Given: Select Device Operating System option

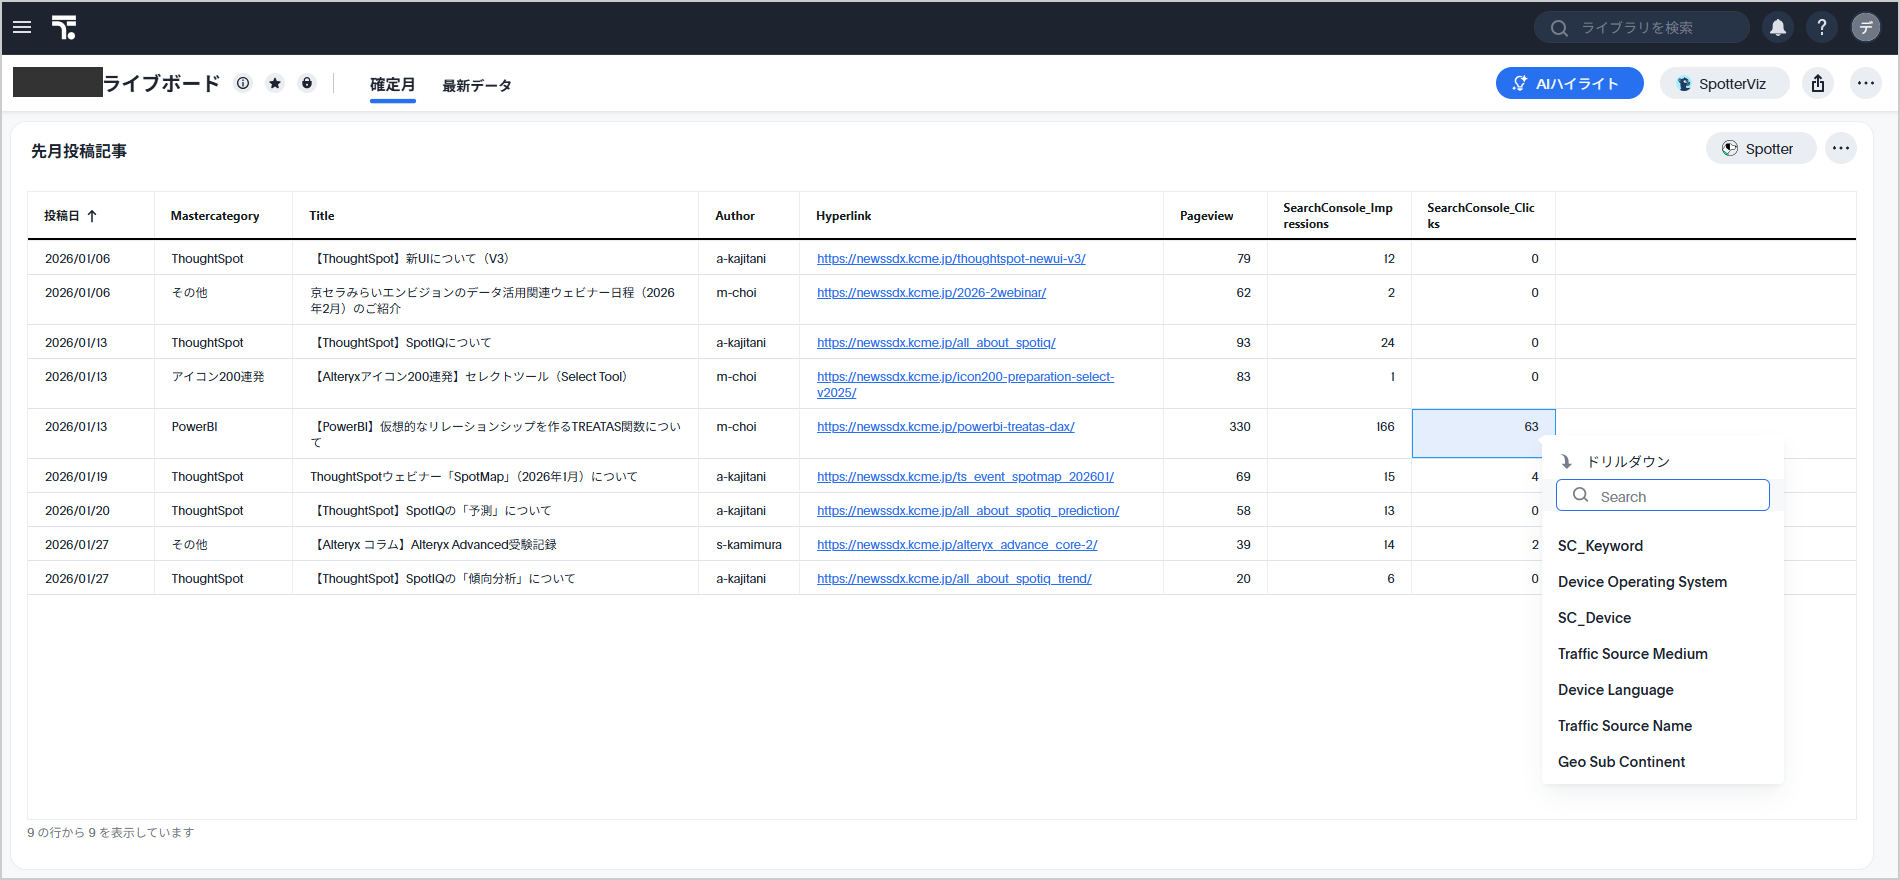Looking at the screenshot, I should point(1642,582).
